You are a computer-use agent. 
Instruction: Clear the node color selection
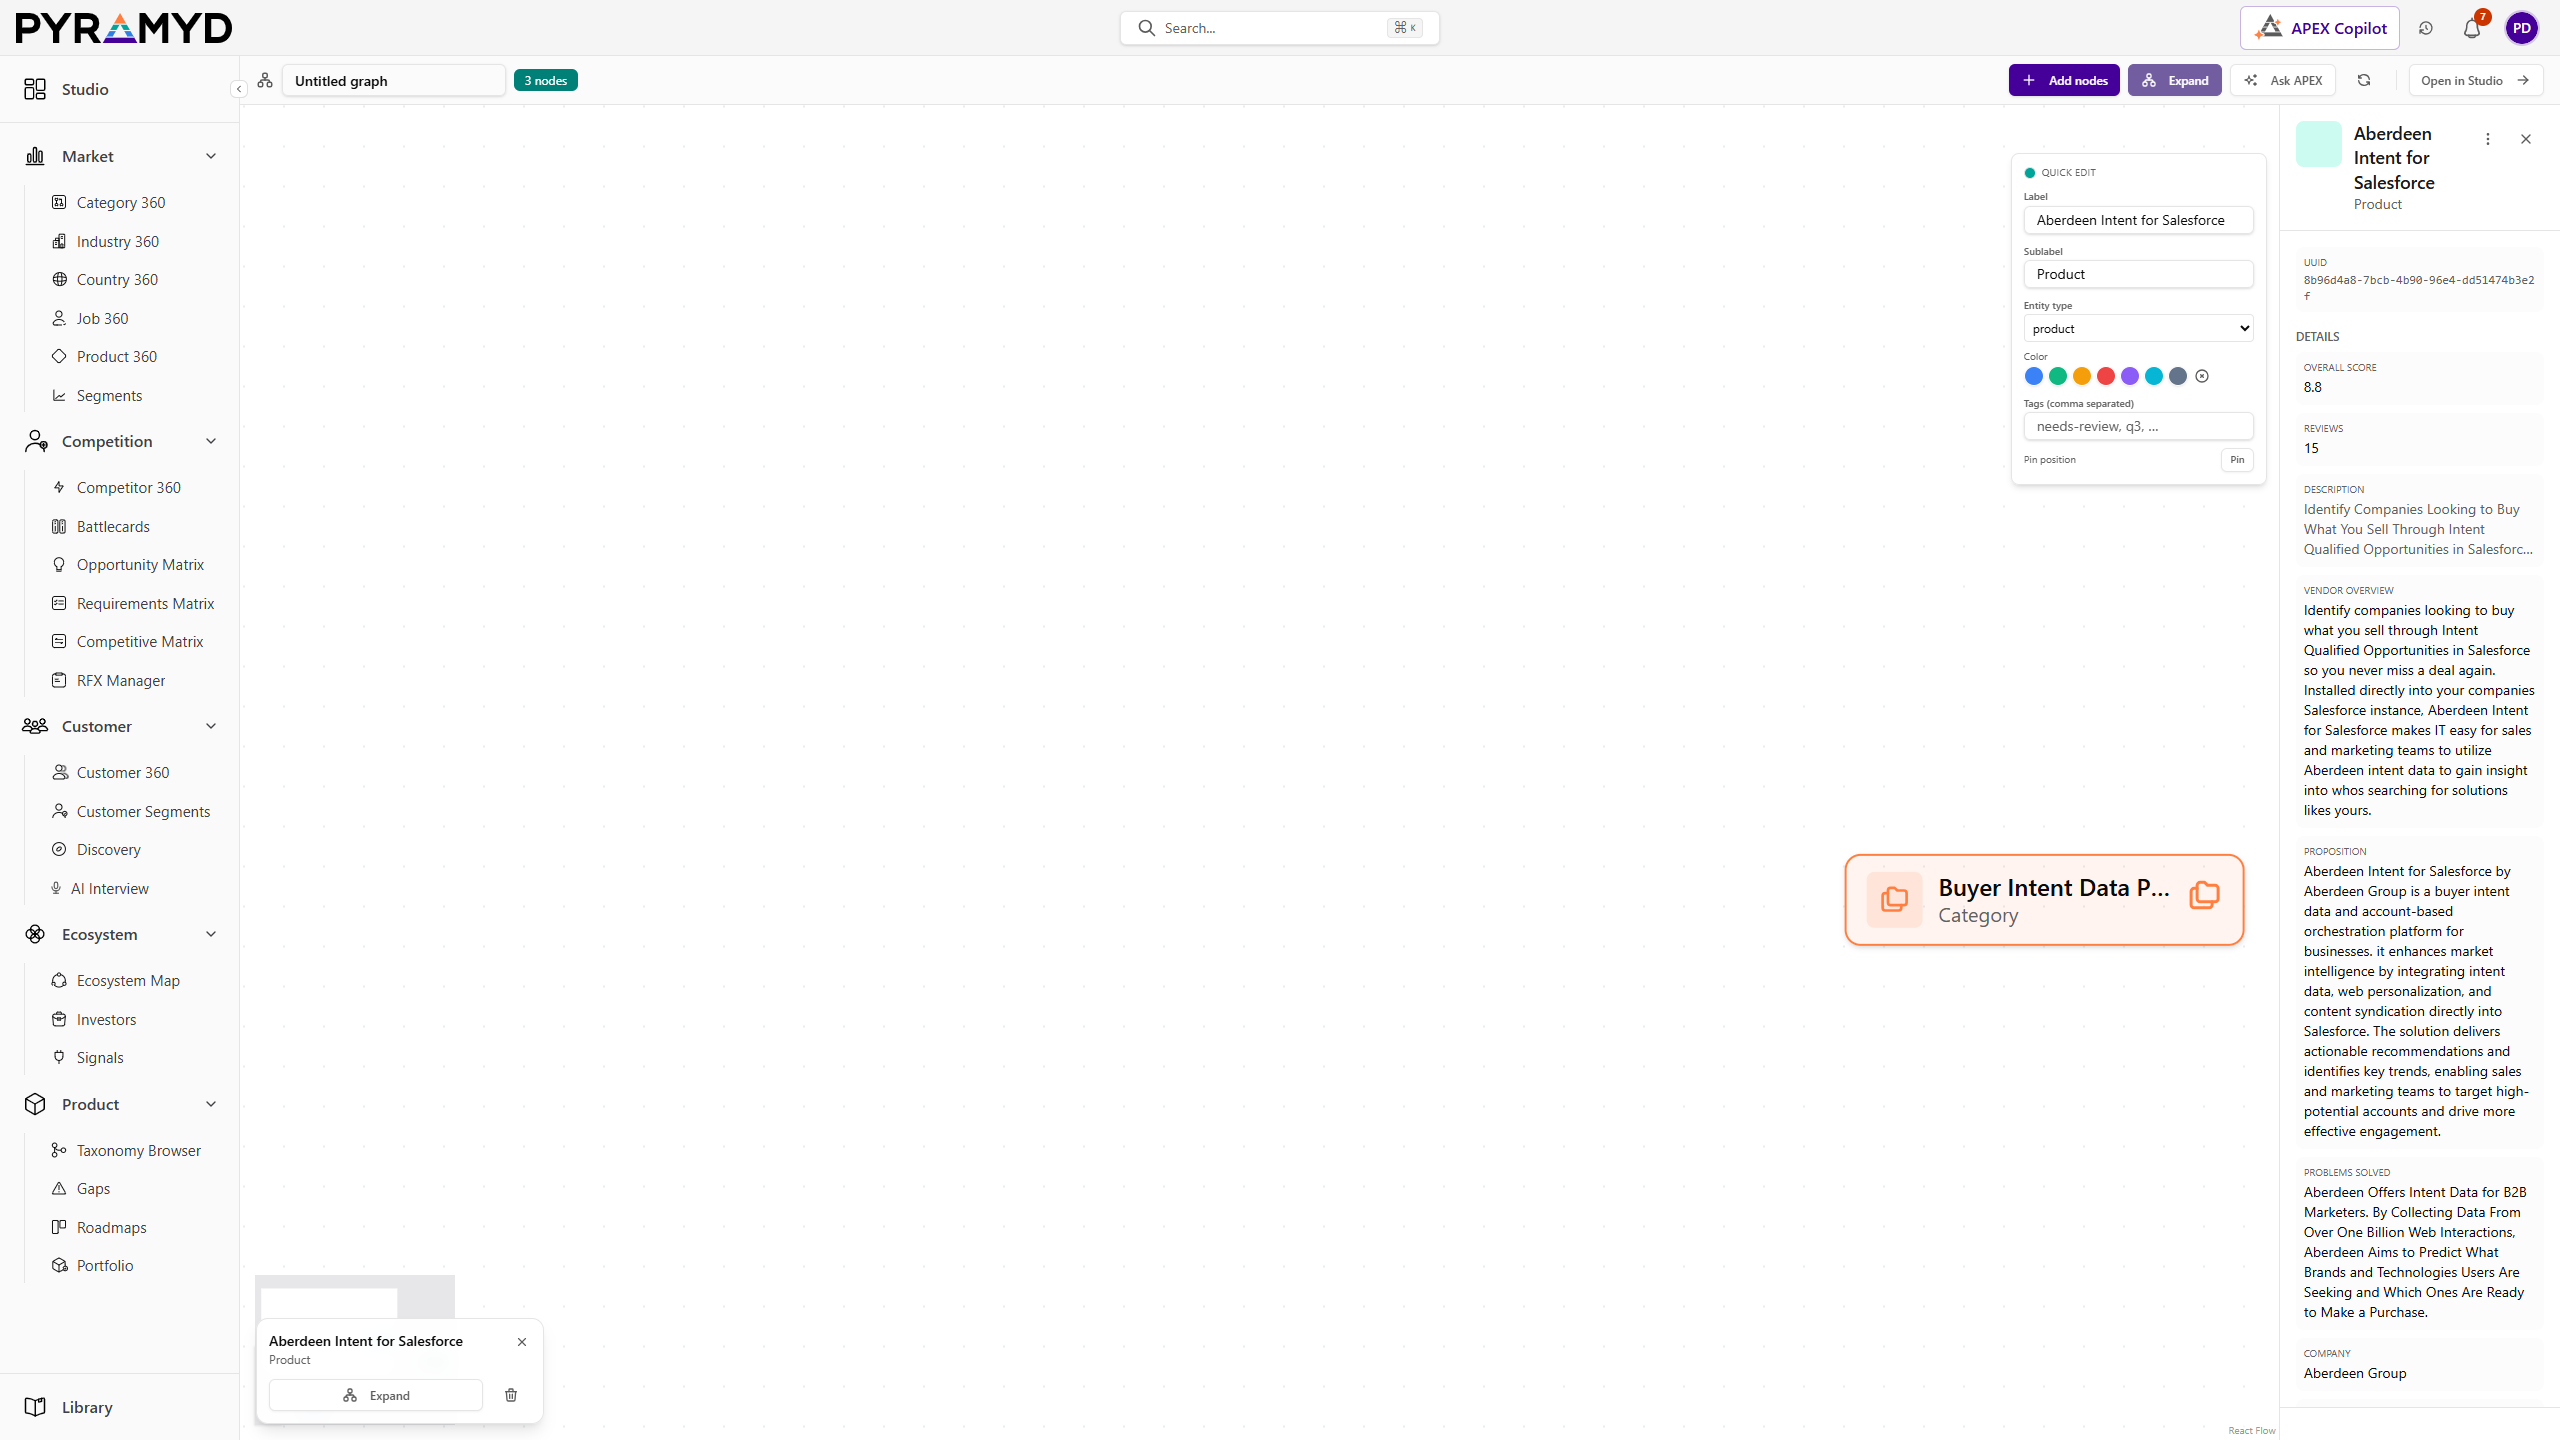point(2202,376)
